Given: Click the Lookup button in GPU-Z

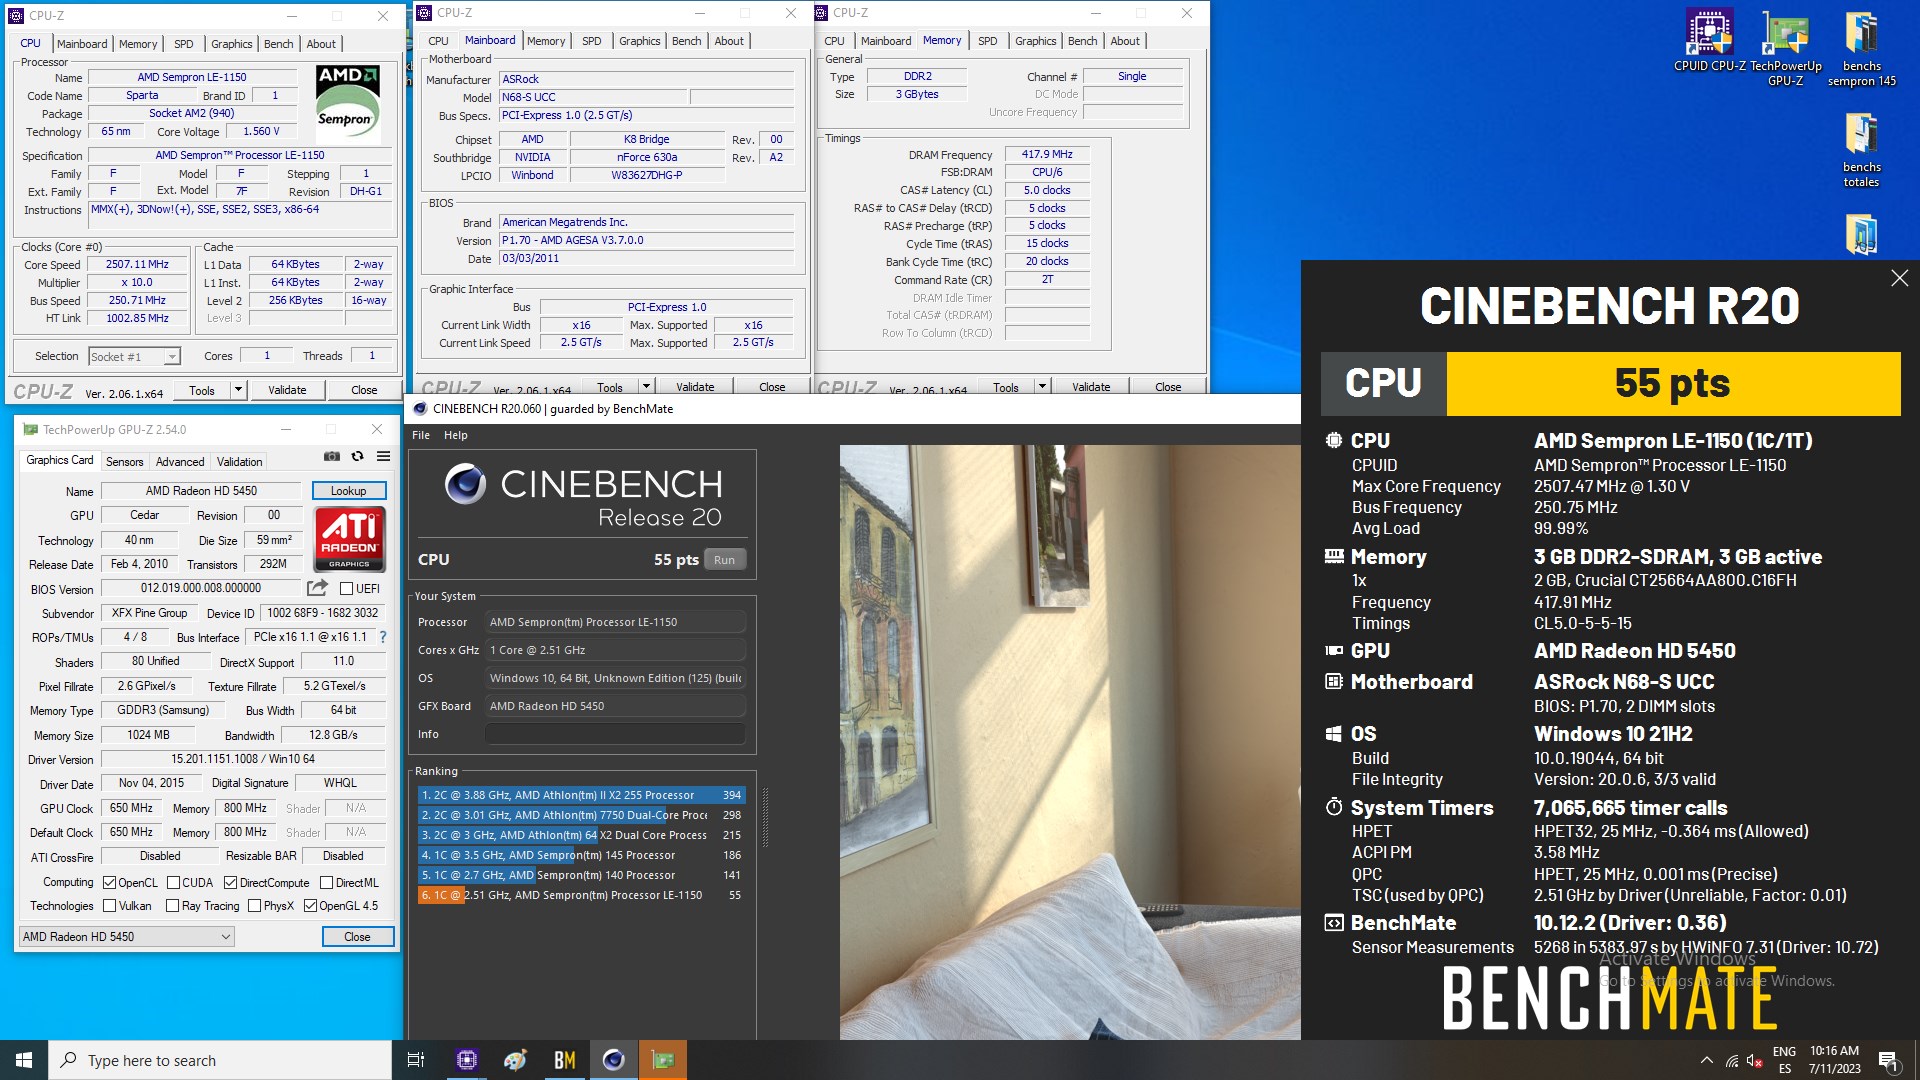Looking at the screenshot, I should 348,490.
